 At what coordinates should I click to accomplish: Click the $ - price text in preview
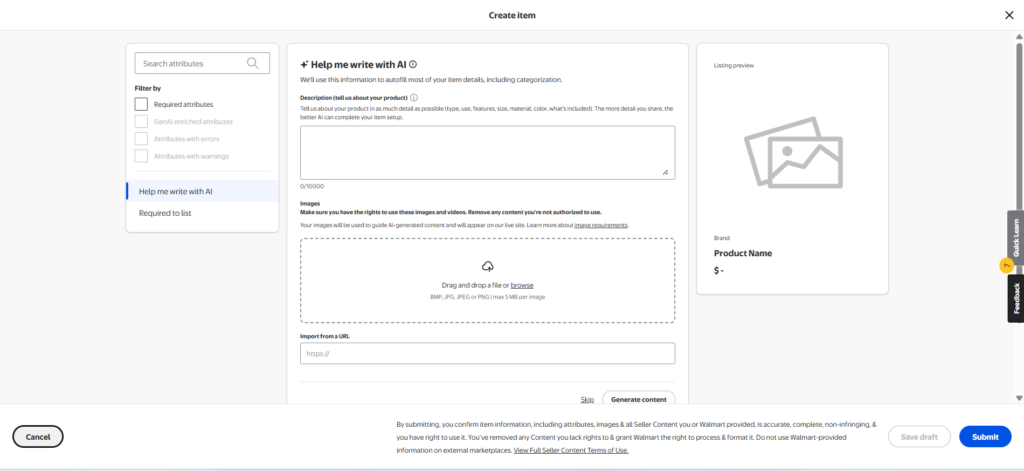pos(719,270)
